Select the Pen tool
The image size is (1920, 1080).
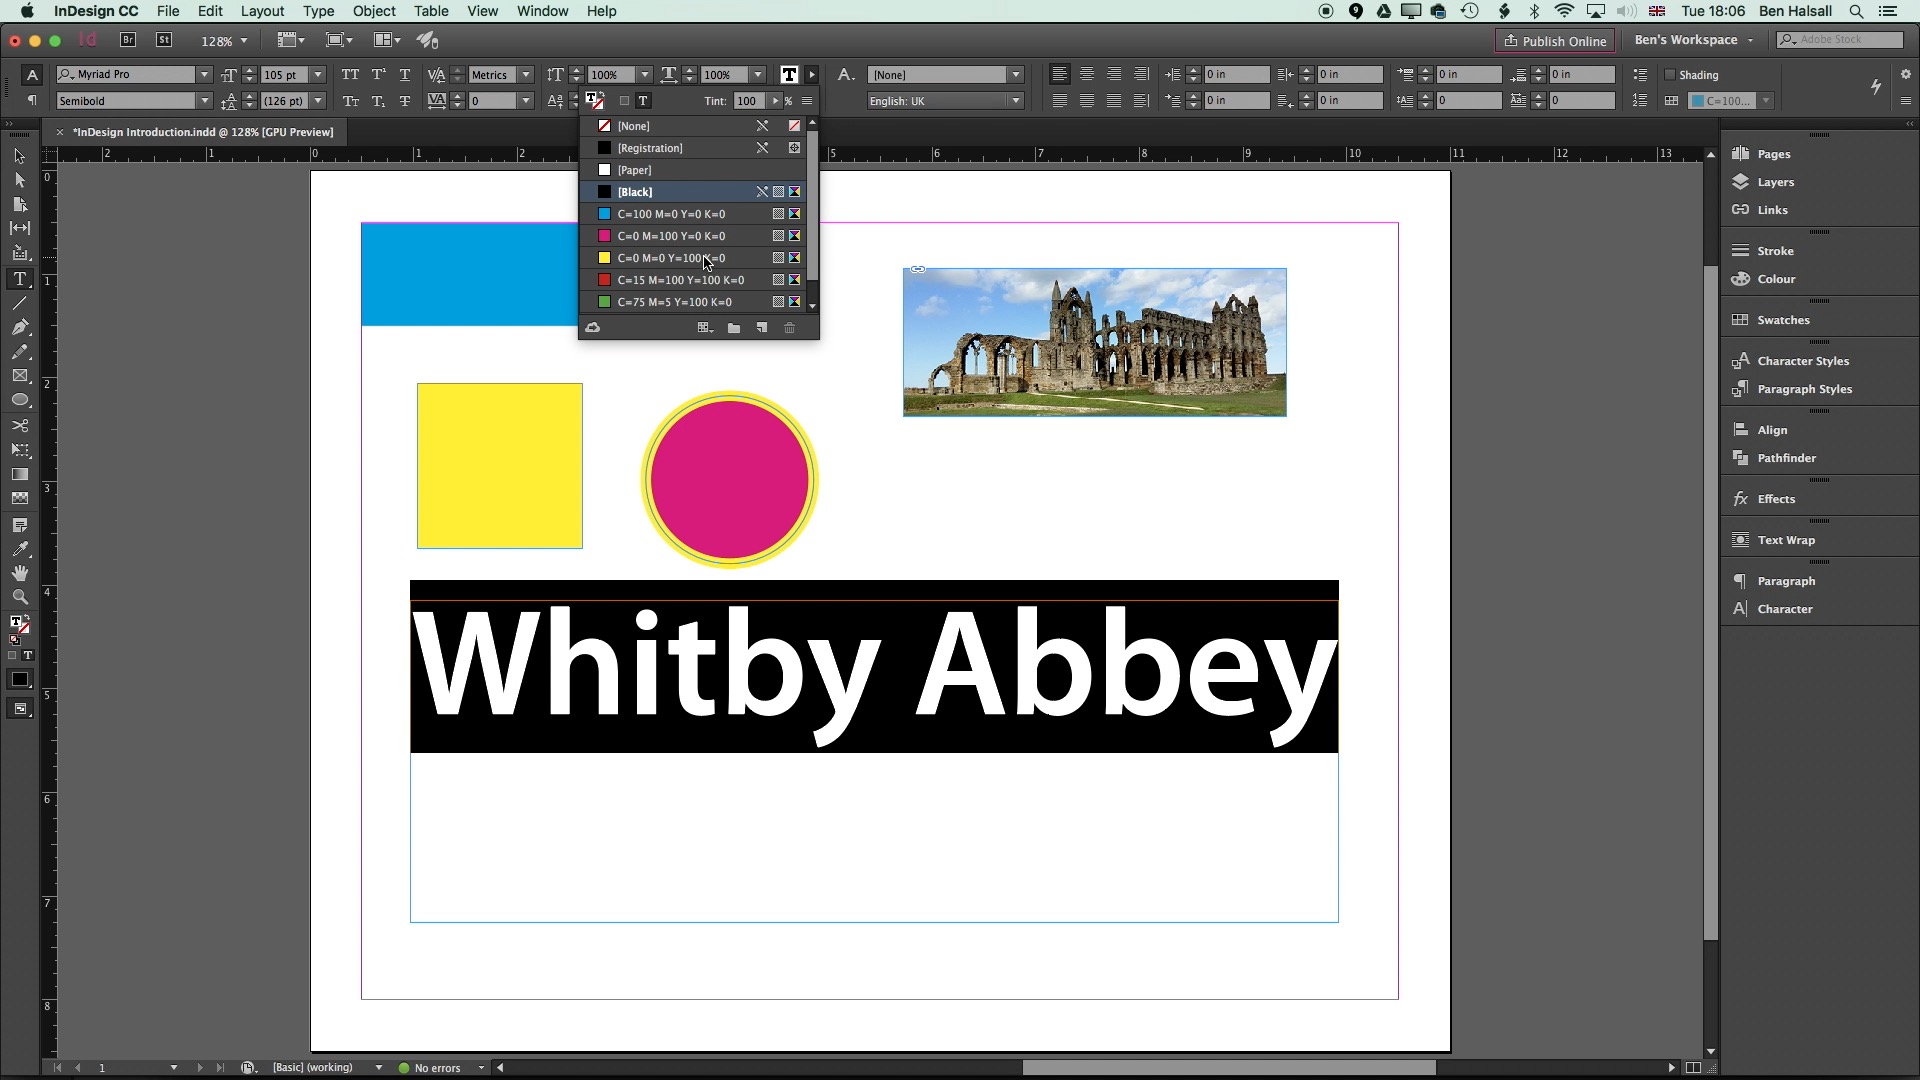click(19, 328)
